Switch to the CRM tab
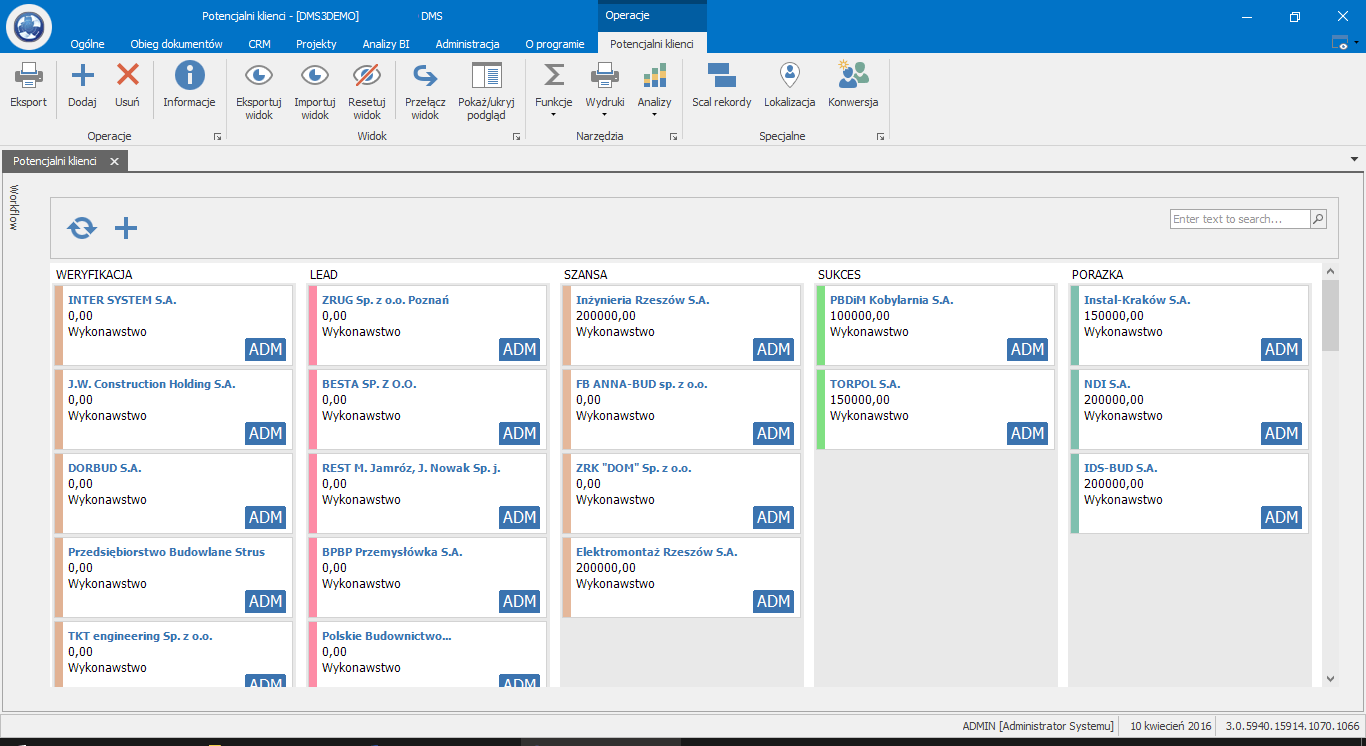 coord(260,44)
